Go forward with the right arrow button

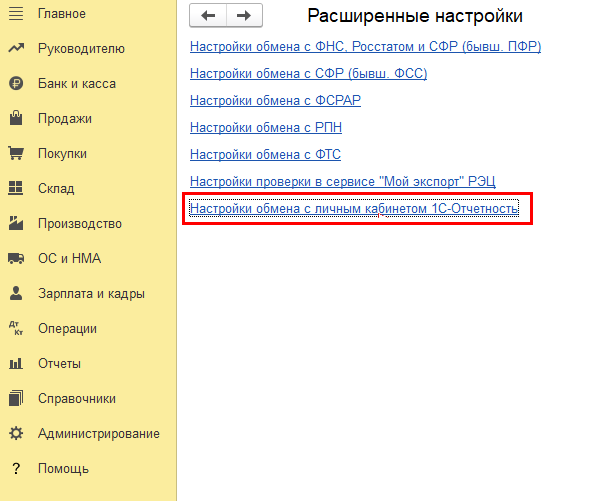click(244, 16)
